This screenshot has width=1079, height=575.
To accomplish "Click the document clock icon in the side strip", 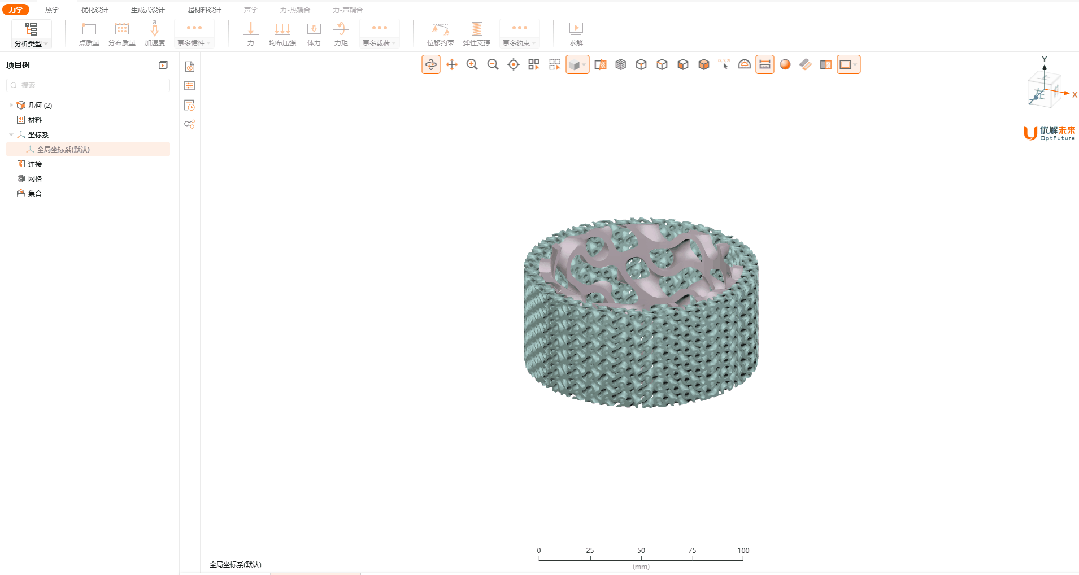I will click(x=189, y=106).
